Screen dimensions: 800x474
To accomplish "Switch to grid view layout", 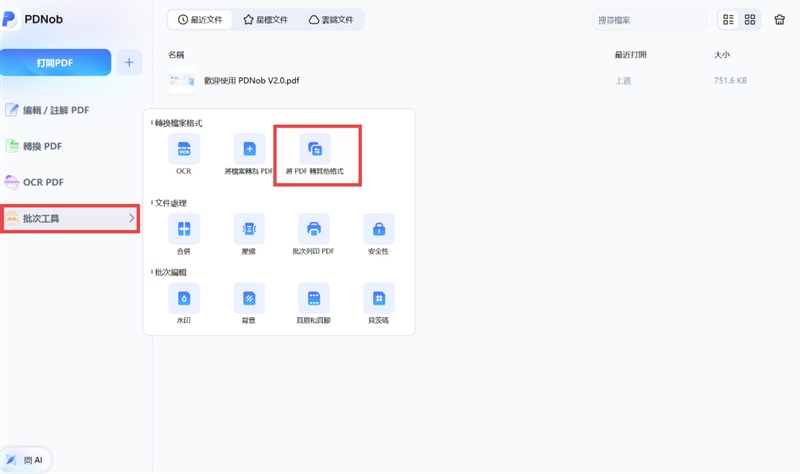I will point(749,20).
